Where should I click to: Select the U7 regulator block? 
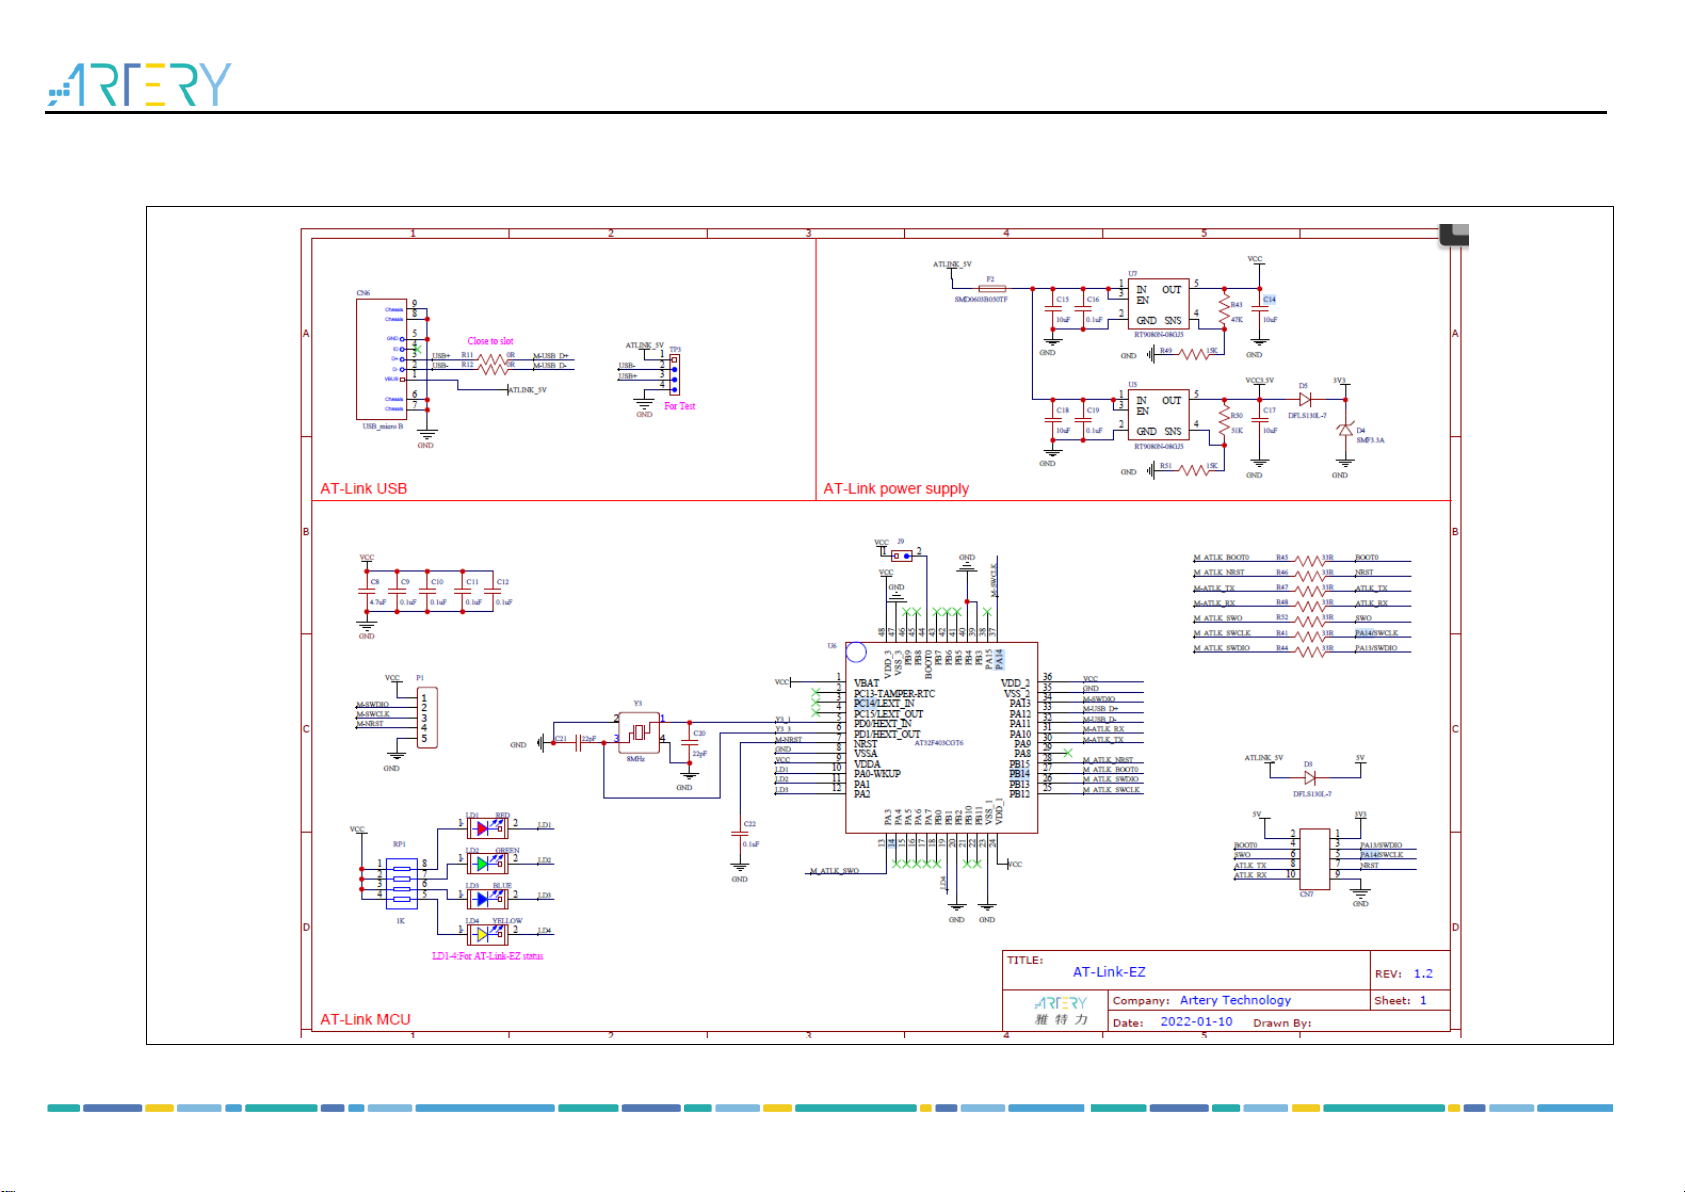[x=1158, y=304]
